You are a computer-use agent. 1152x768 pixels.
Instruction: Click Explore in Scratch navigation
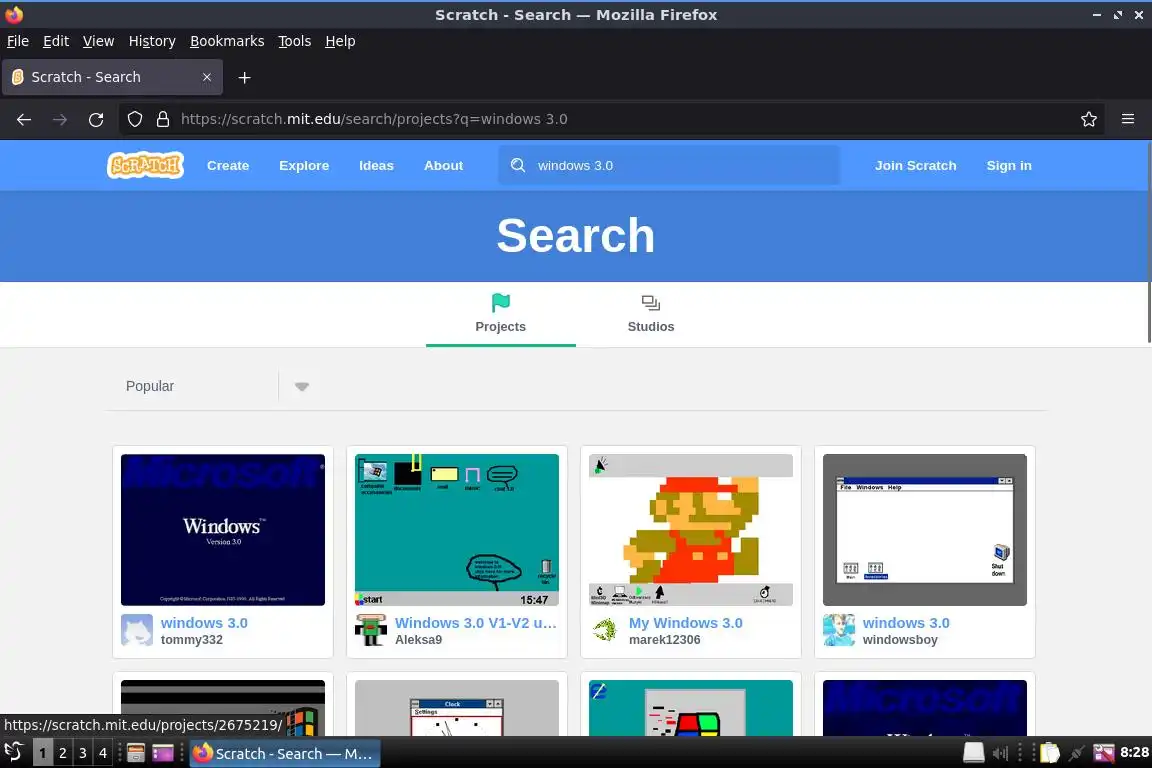pyautogui.click(x=304, y=165)
